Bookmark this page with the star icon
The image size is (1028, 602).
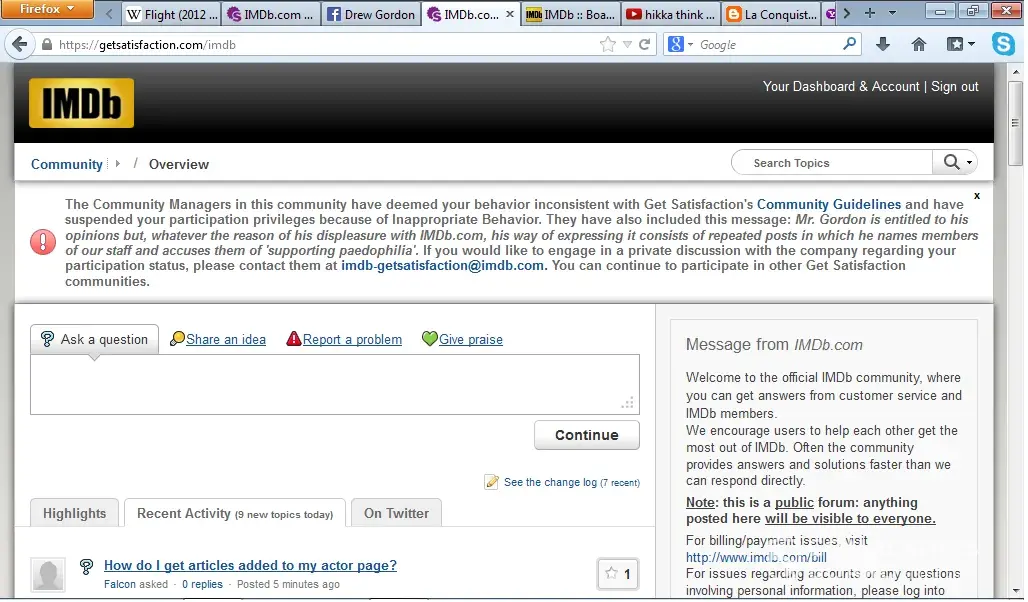tap(608, 45)
